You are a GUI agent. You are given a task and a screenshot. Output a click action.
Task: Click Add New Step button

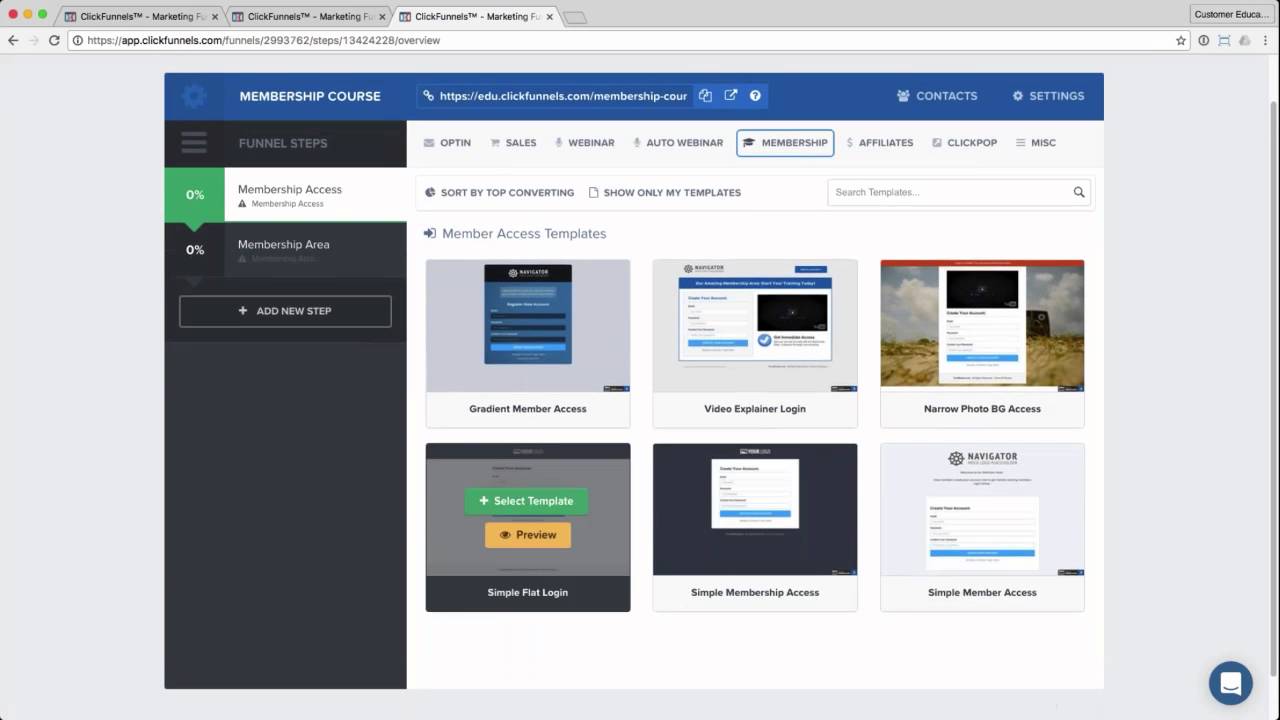click(x=285, y=311)
